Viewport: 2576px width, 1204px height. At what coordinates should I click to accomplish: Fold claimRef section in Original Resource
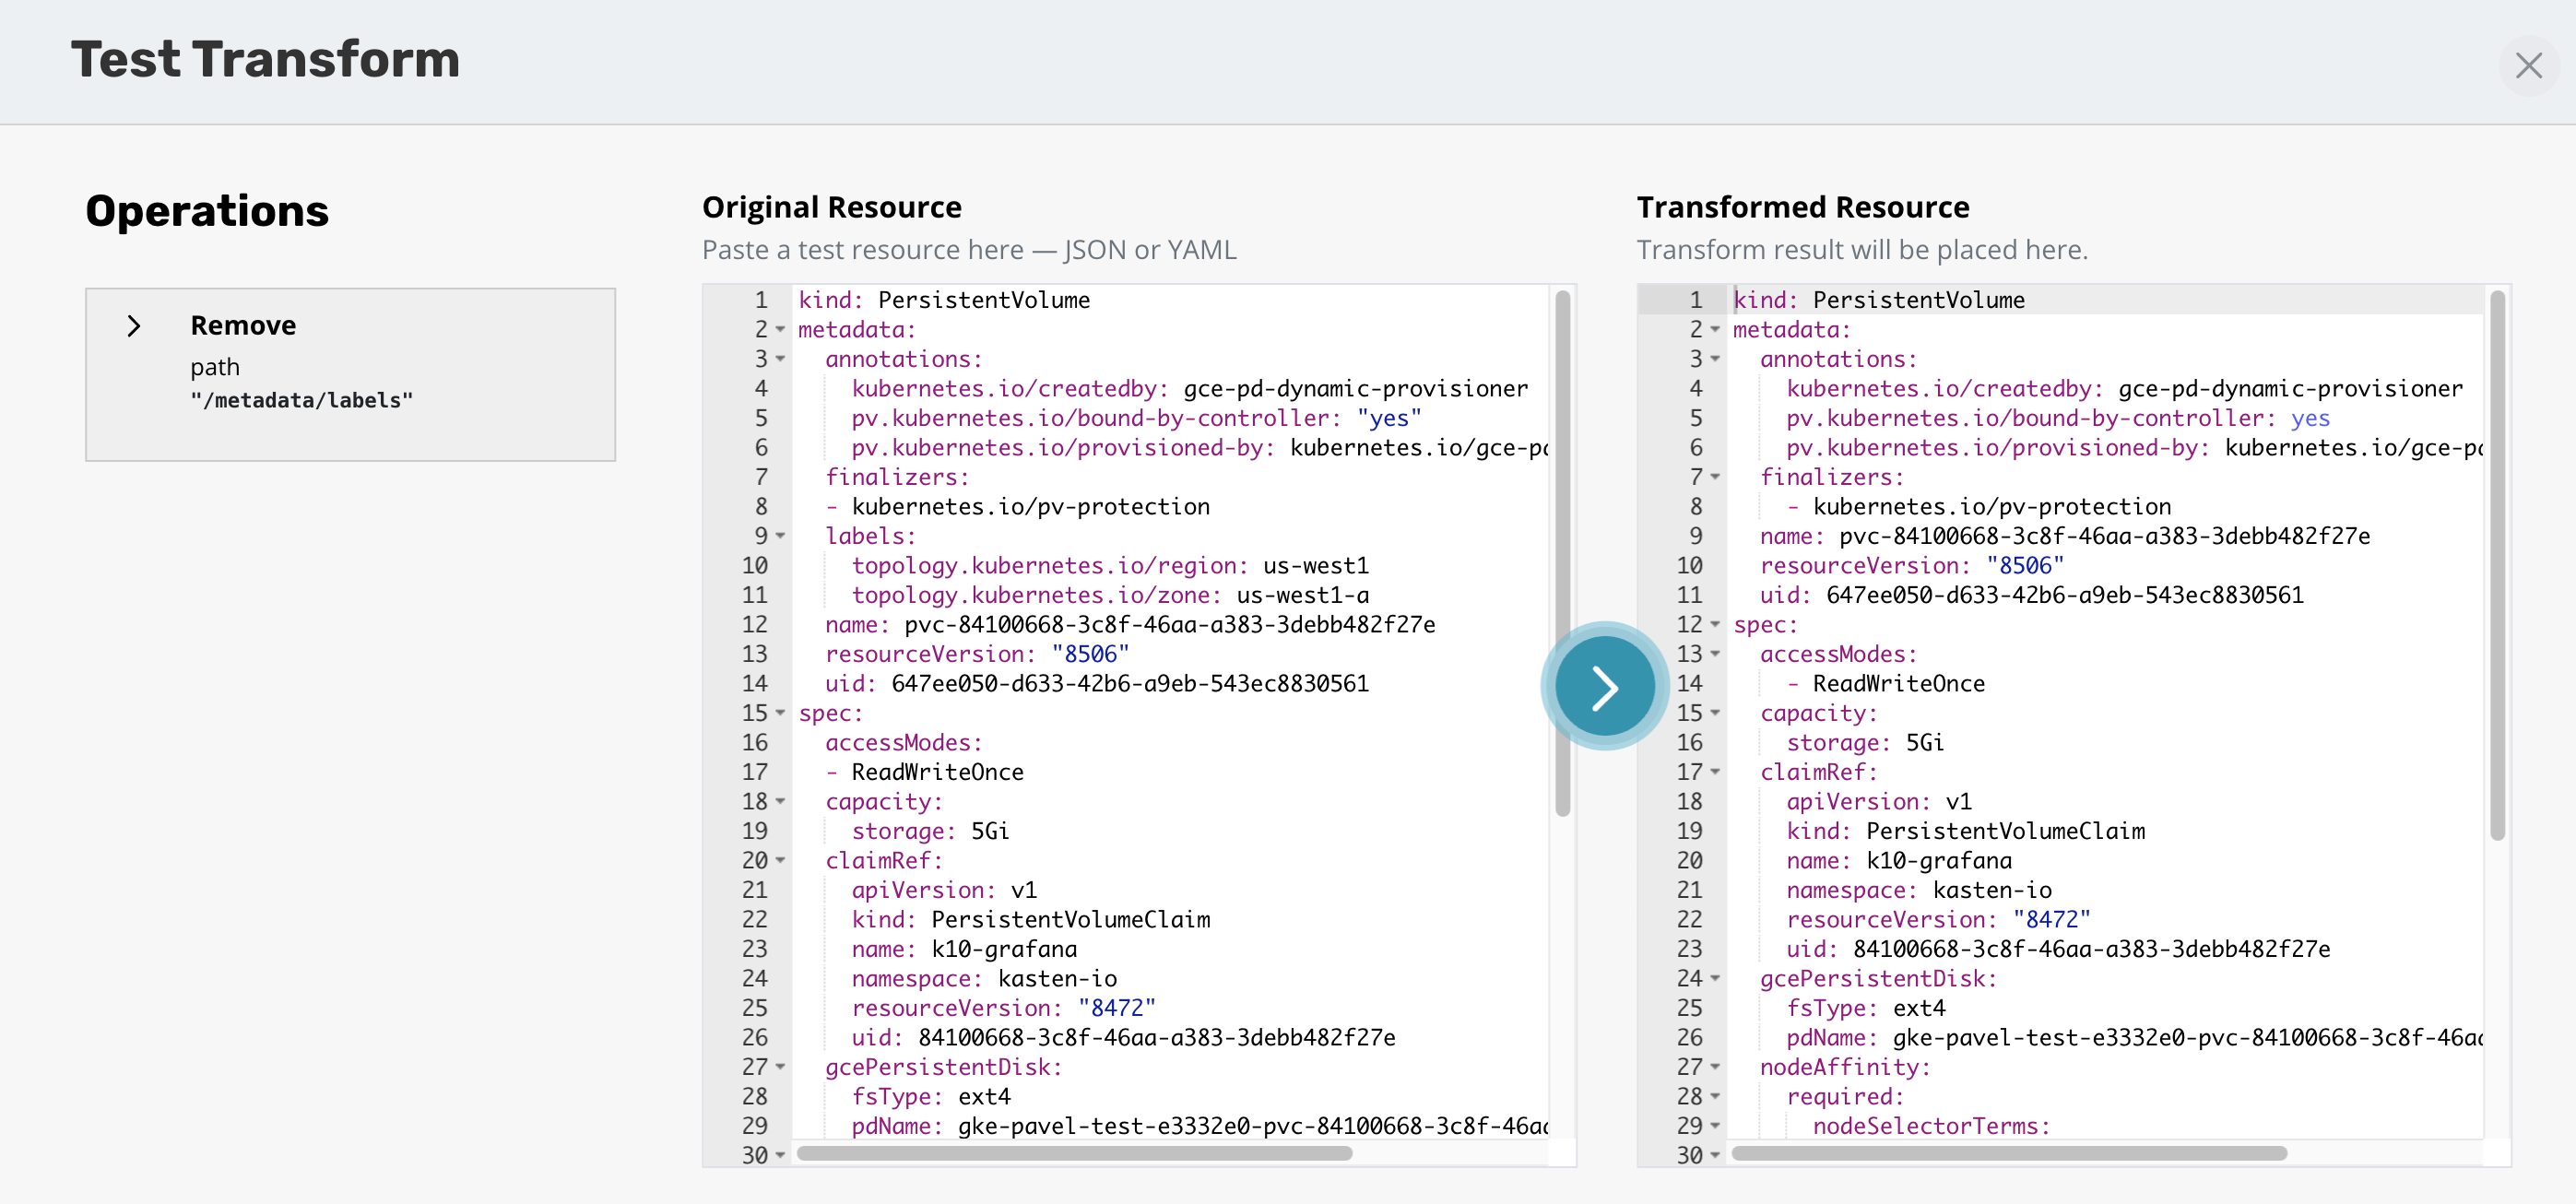tap(781, 860)
